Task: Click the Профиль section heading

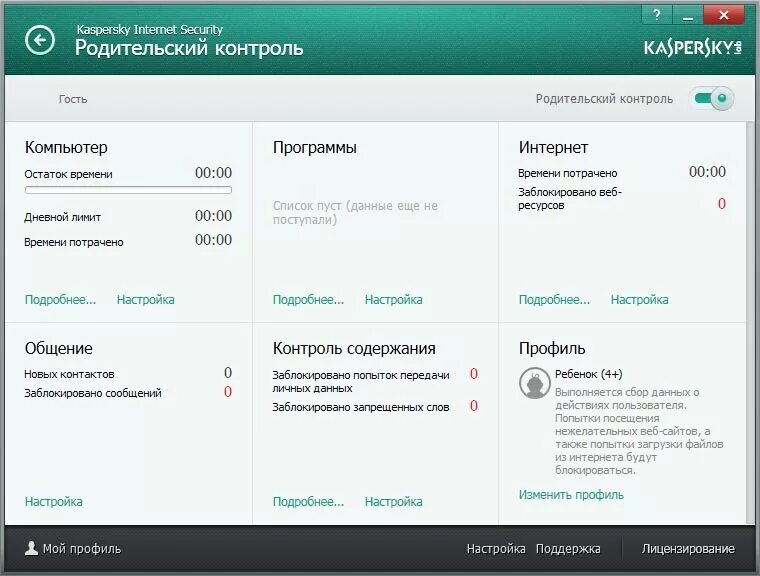Action: 552,348
